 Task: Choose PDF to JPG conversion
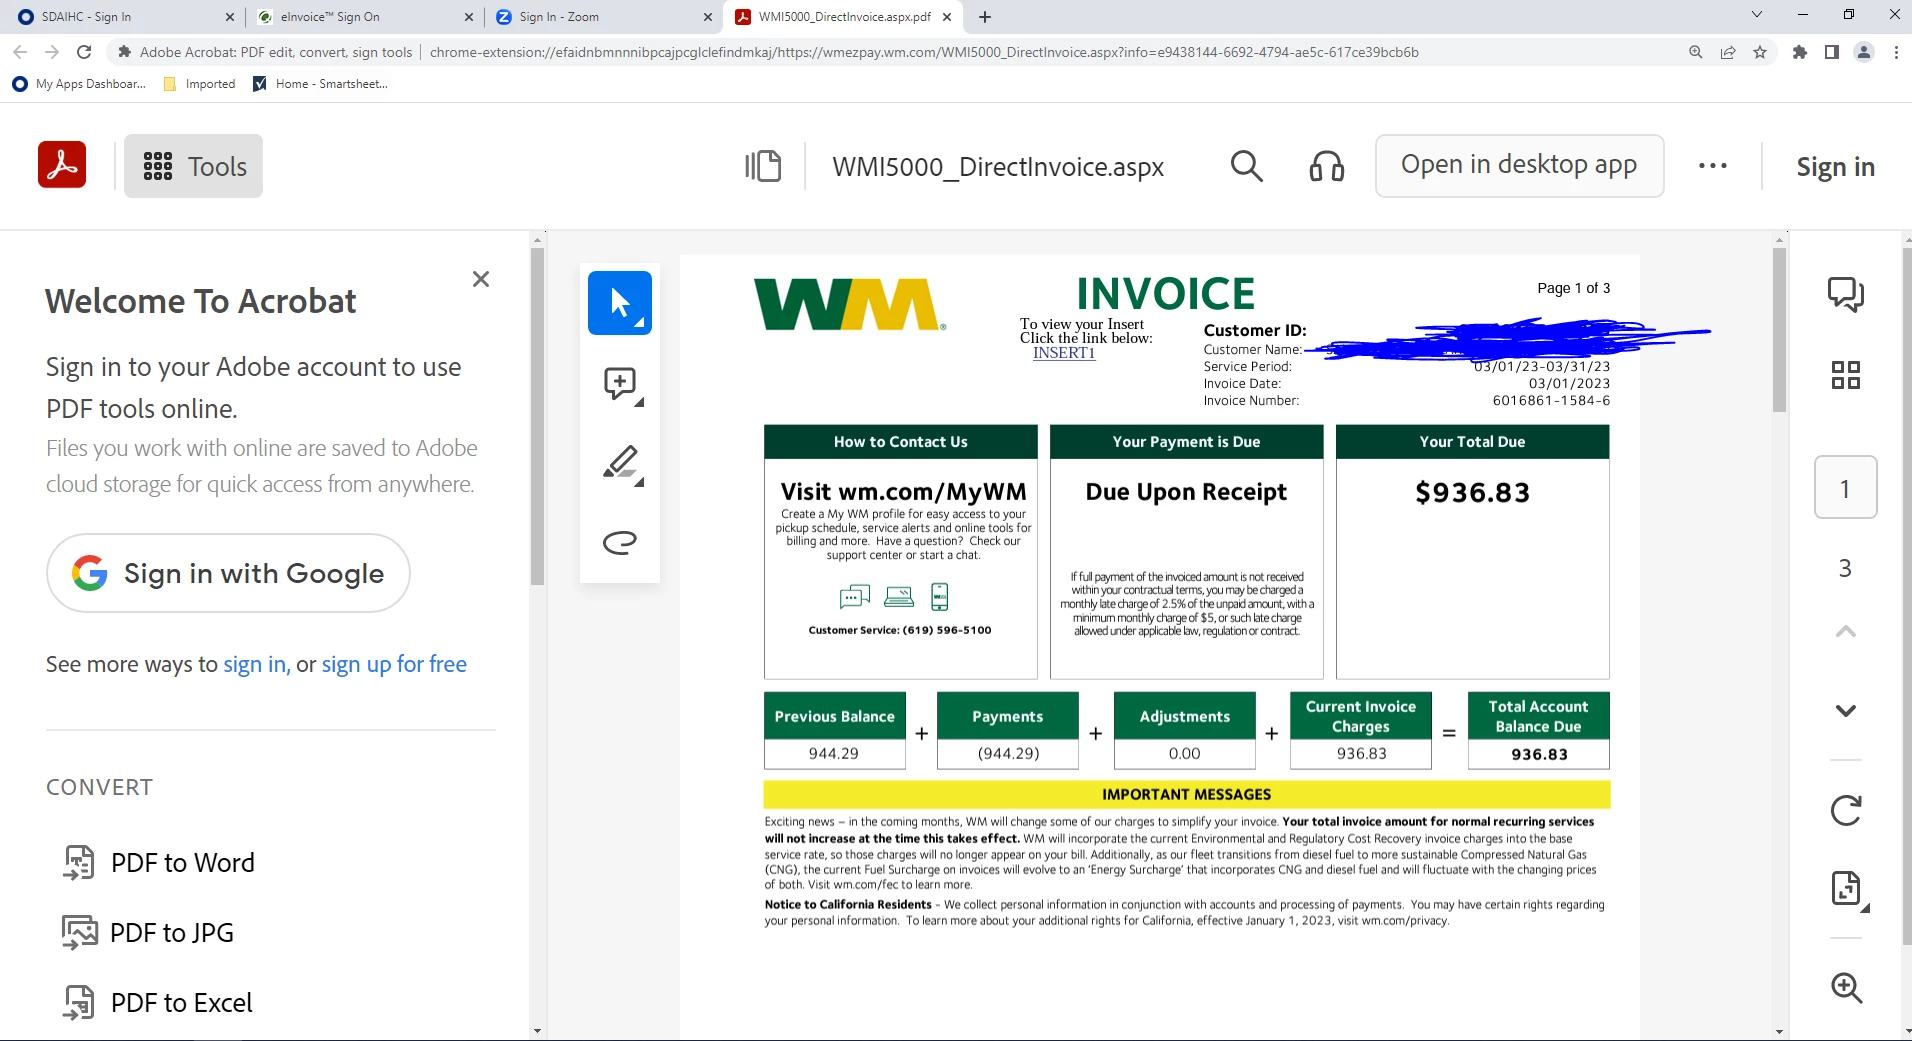[x=148, y=932]
